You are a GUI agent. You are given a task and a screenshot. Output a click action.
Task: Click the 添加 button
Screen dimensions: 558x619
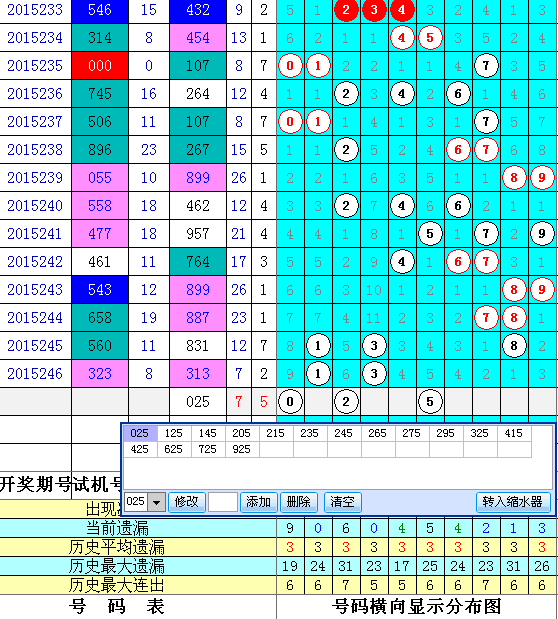tap(259, 502)
